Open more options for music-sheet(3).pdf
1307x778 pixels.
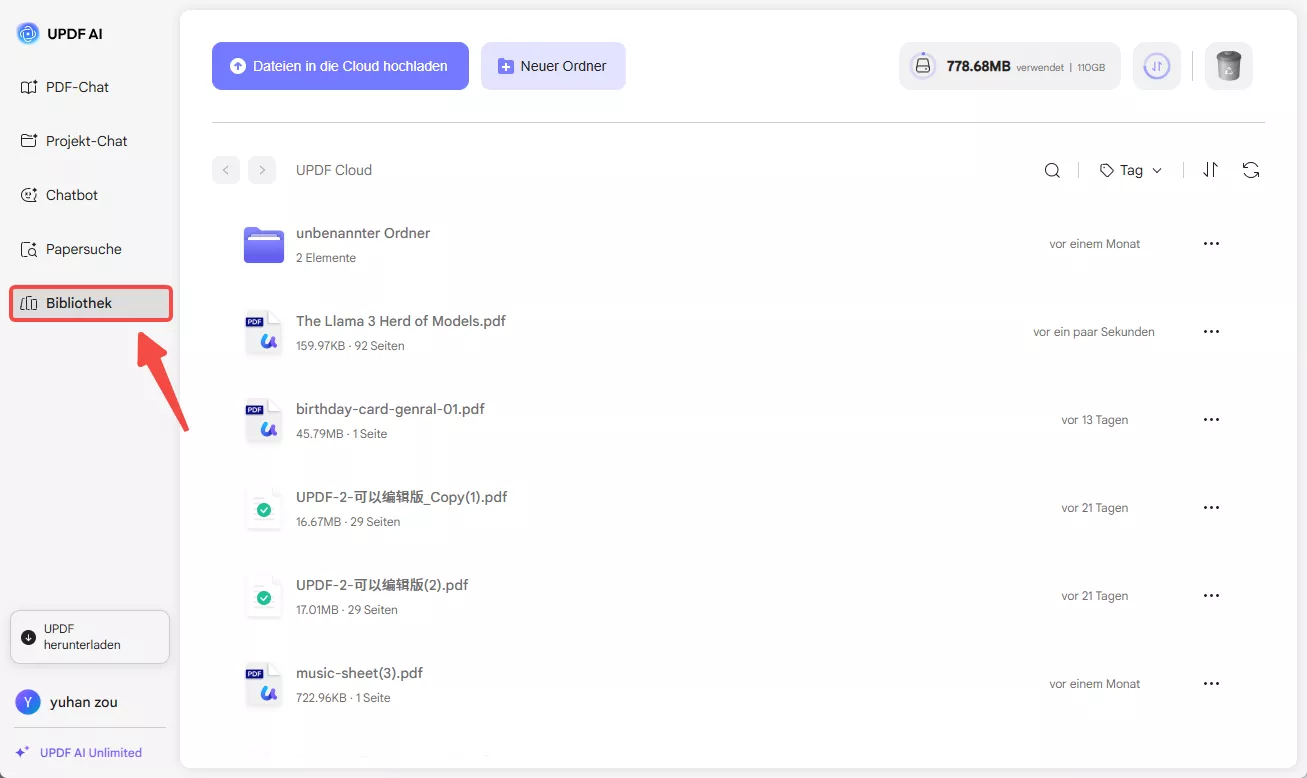(1211, 684)
